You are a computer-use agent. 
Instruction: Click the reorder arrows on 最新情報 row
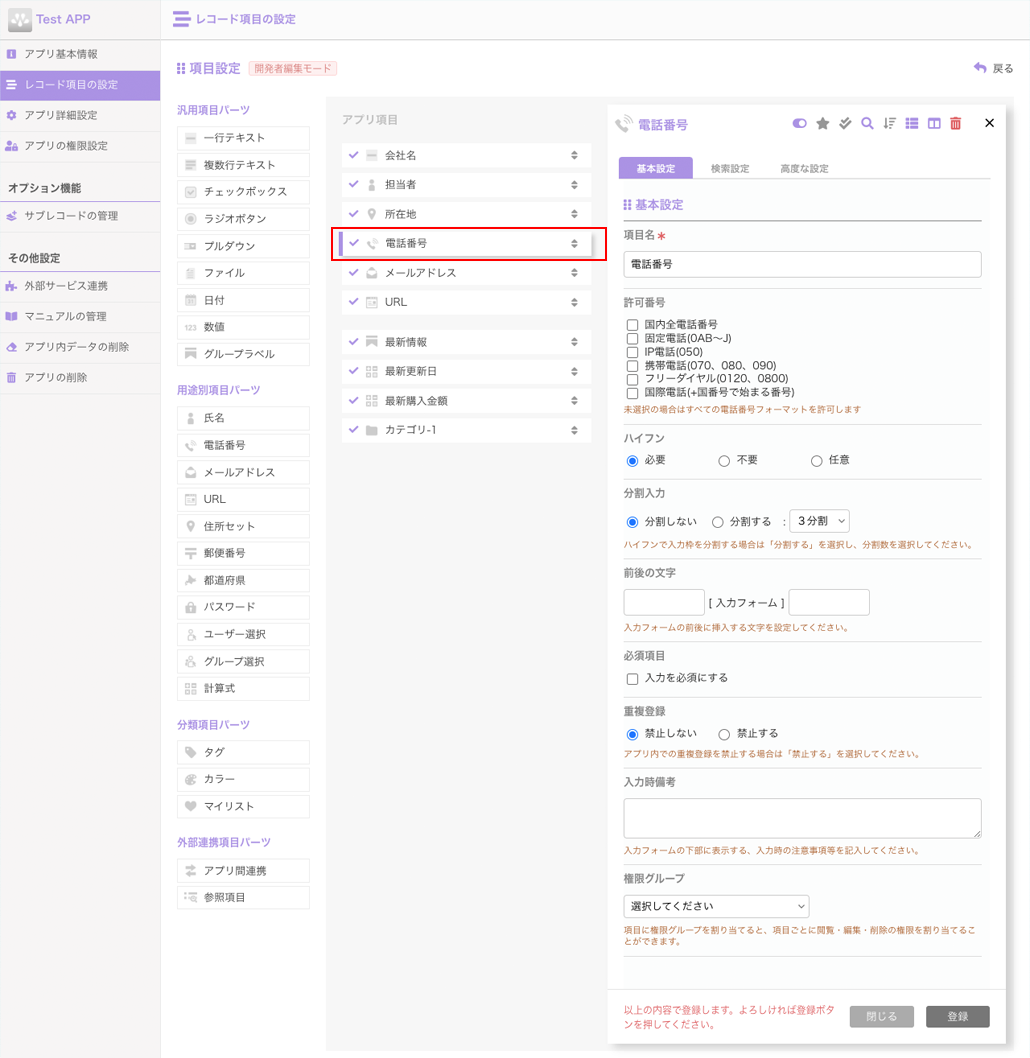[574, 342]
